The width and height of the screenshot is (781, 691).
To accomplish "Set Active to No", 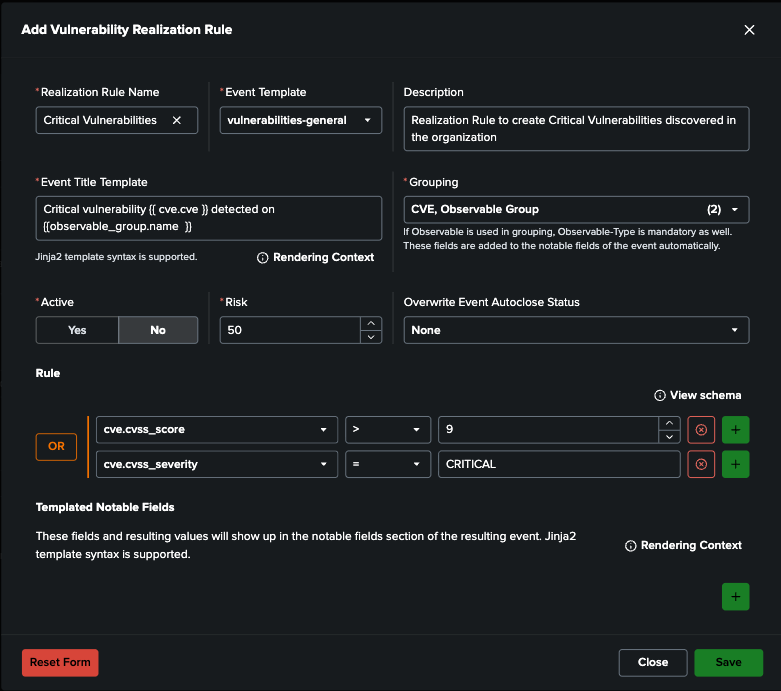I will [x=158, y=330].
